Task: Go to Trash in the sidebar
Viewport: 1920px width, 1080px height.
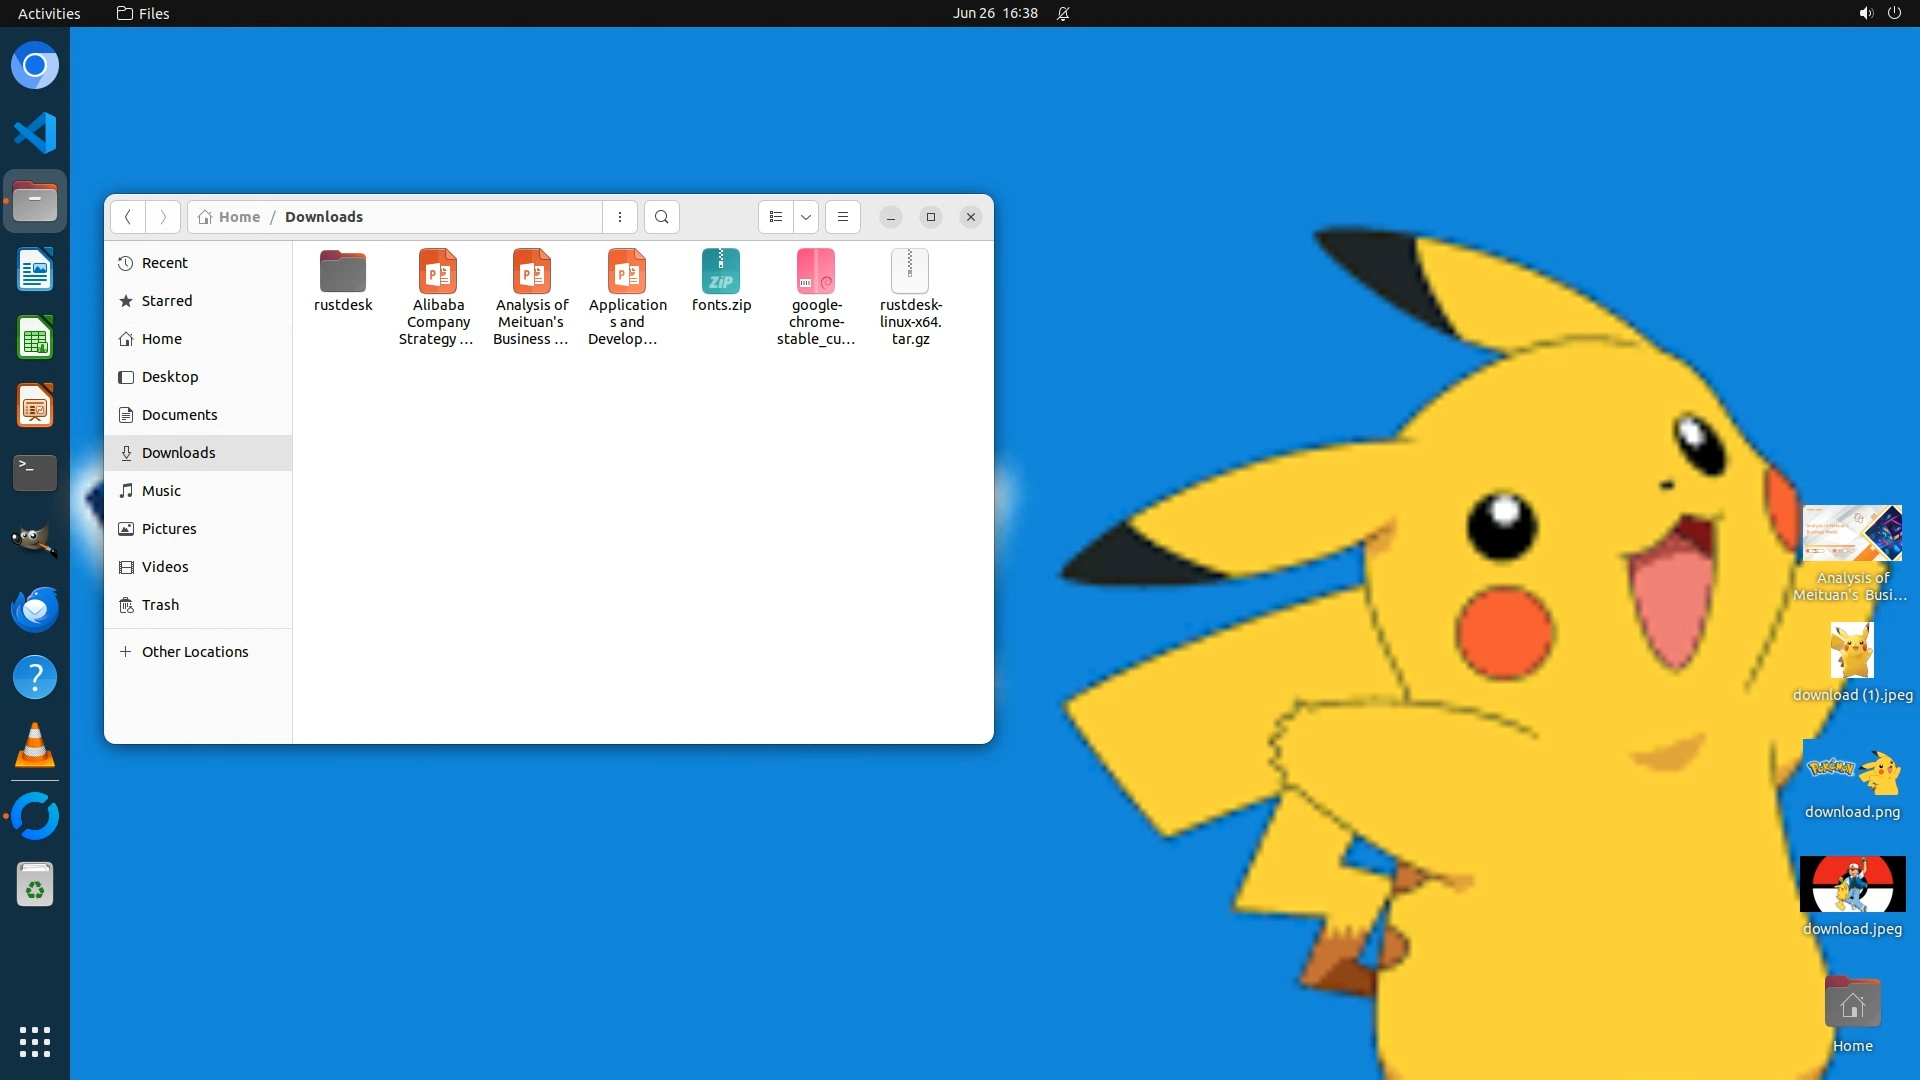Action: point(160,605)
